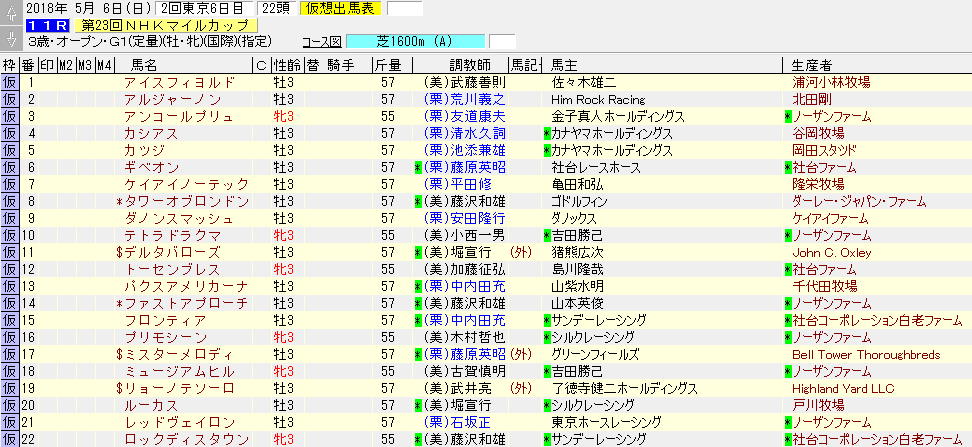Screen dimensions: 972x447
Task: Click the M2 column header
Action: [66, 65]
